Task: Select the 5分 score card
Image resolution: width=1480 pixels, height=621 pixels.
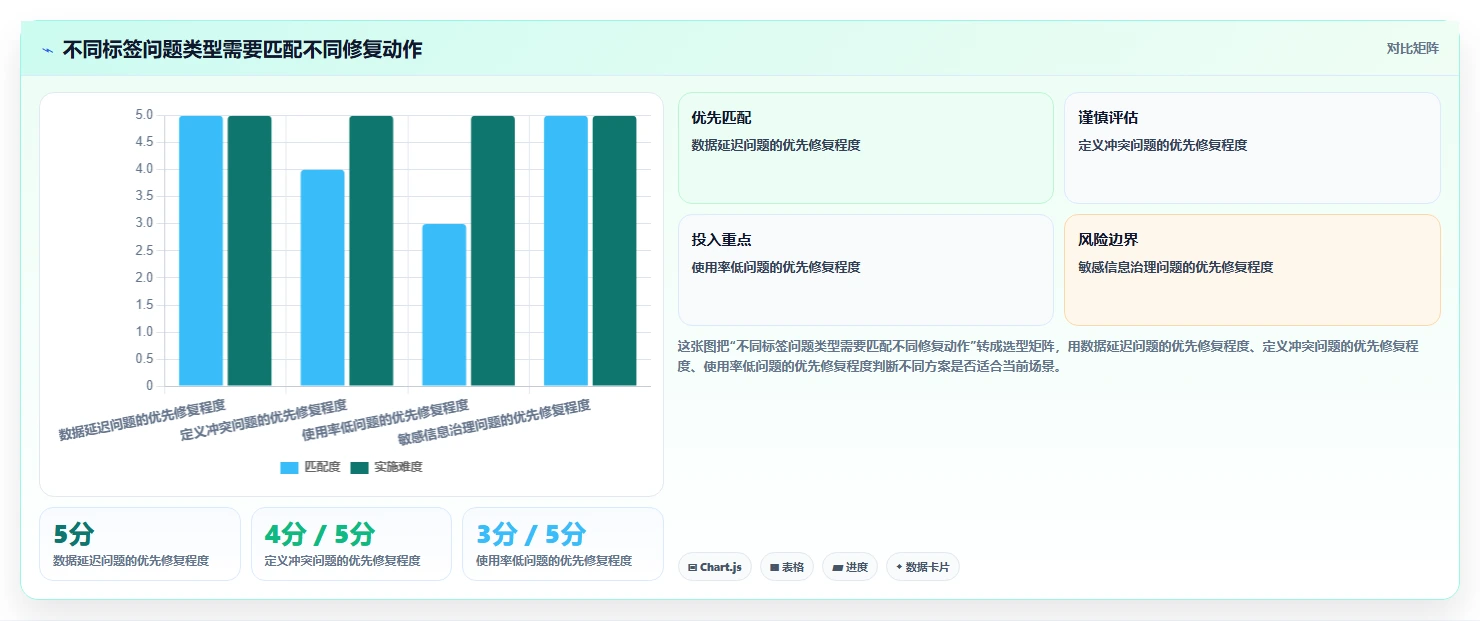Action: (140, 544)
